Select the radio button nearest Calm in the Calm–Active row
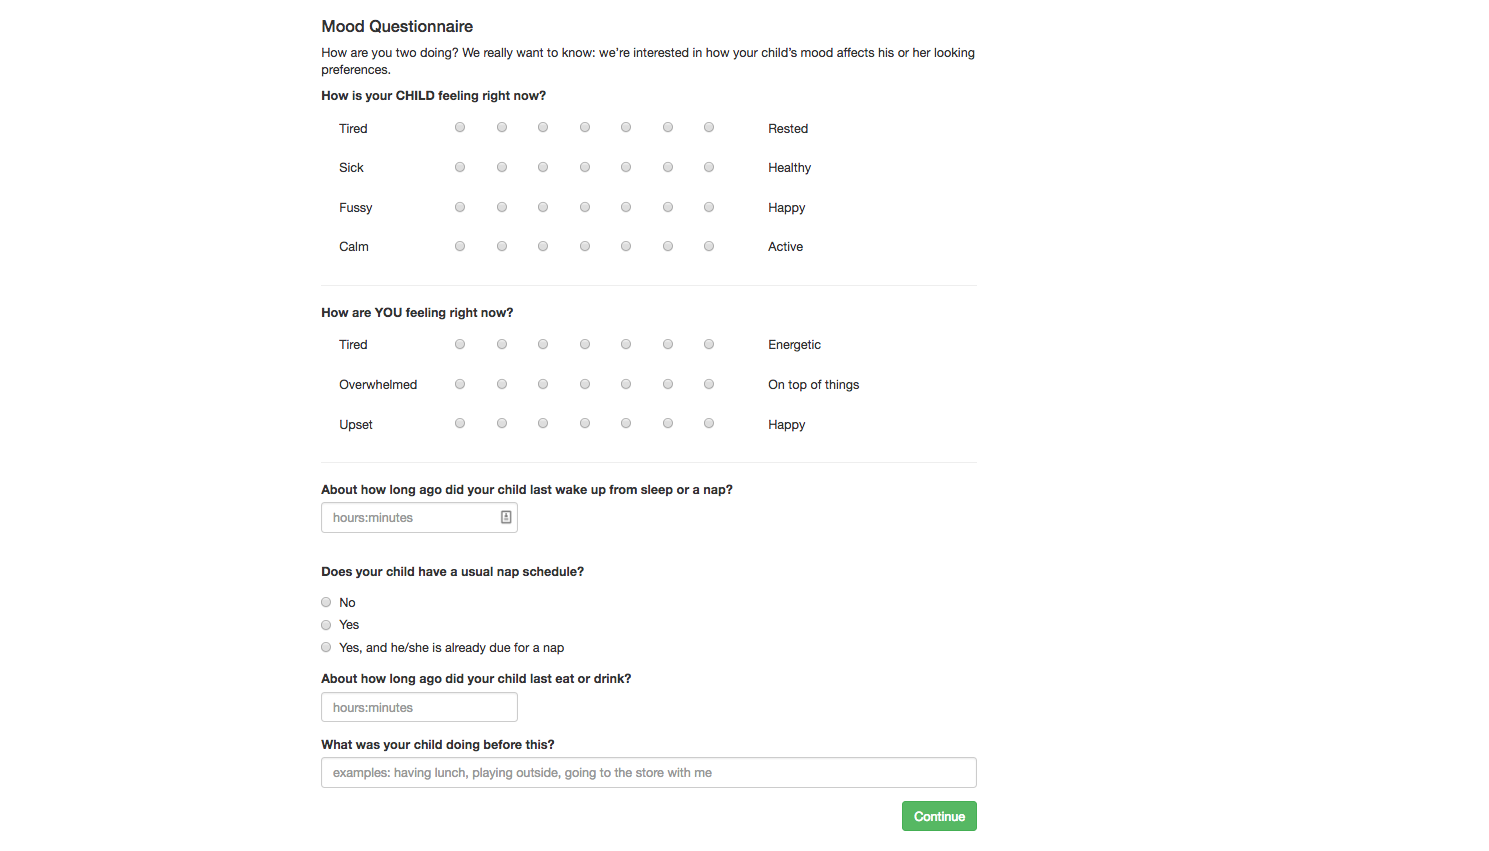This screenshot has width=1489, height=851. tap(460, 246)
